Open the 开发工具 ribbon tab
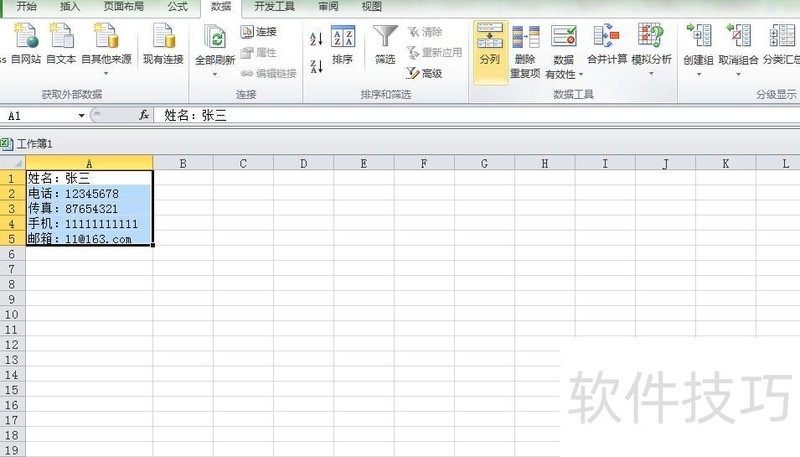Viewport: 800px width, 457px height. (x=274, y=7)
